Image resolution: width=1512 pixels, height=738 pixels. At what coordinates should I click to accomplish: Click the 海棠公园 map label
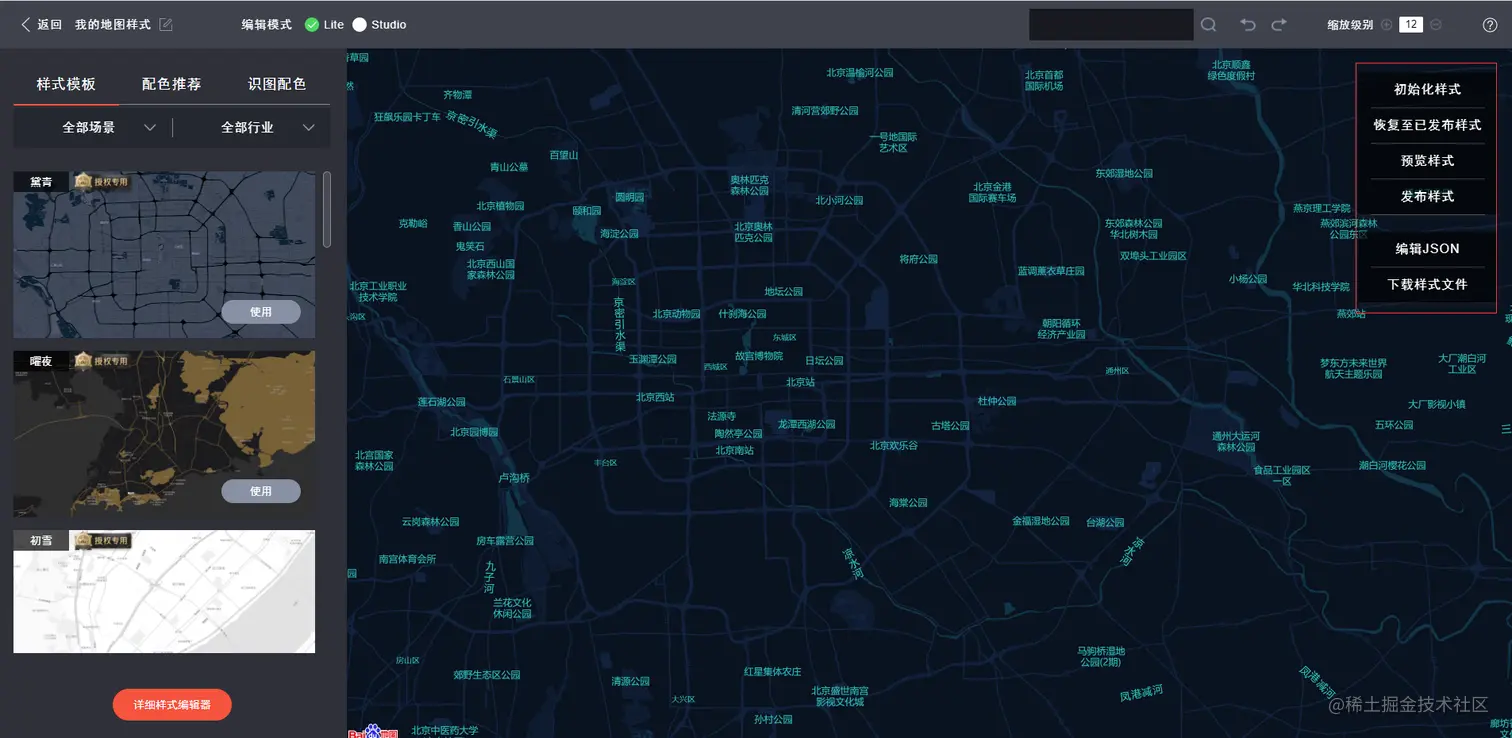tap(909, 502)
